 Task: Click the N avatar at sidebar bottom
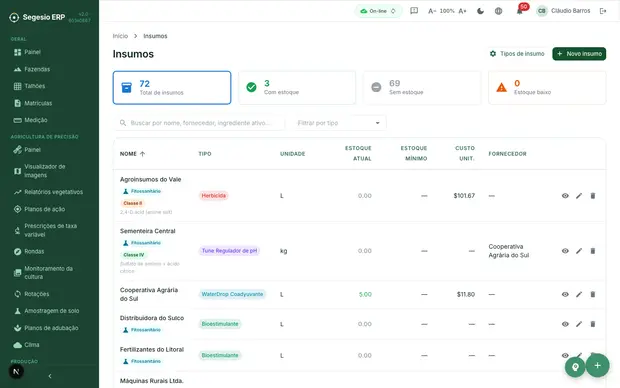point(16,371)
